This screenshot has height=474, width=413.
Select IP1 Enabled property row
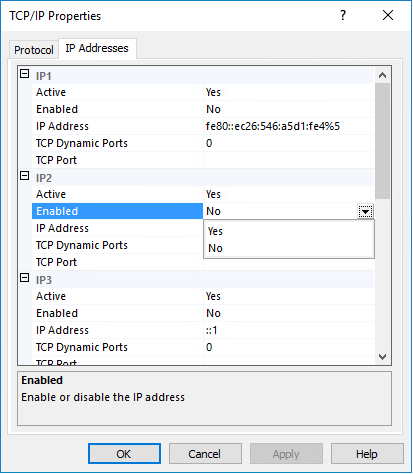(203, 109)
